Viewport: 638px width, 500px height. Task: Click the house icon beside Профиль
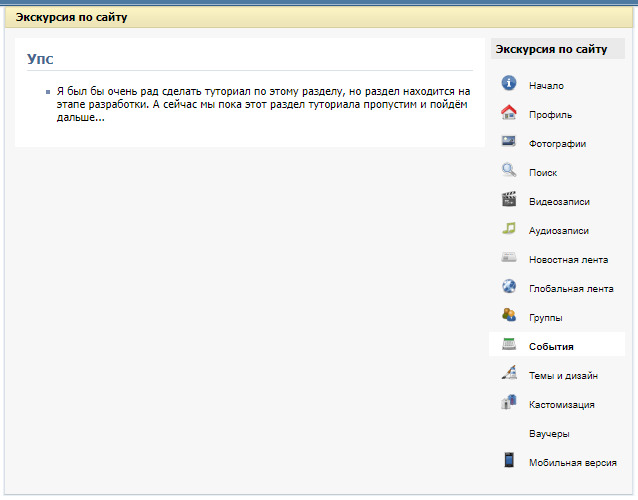click(508, 113)
